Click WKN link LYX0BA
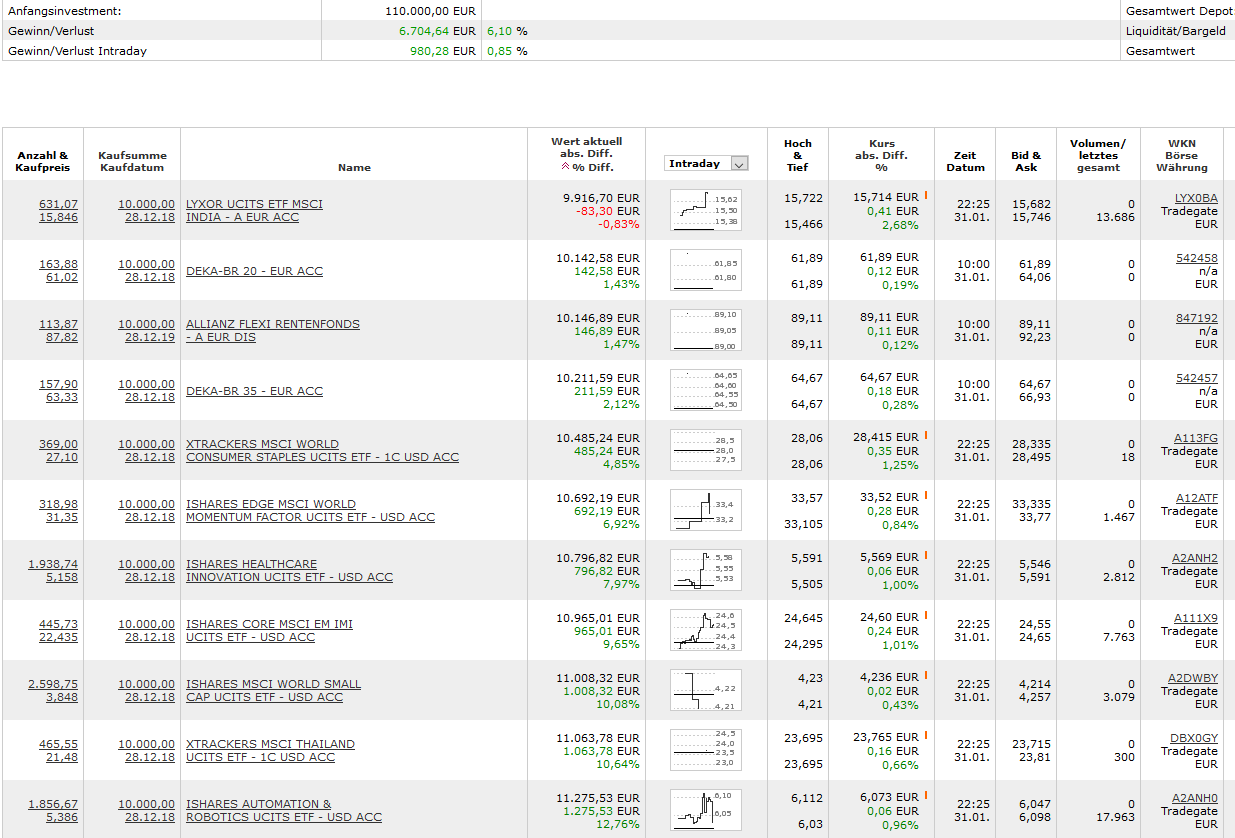The image size is (1235, 838). click(x=1196, y=198)
